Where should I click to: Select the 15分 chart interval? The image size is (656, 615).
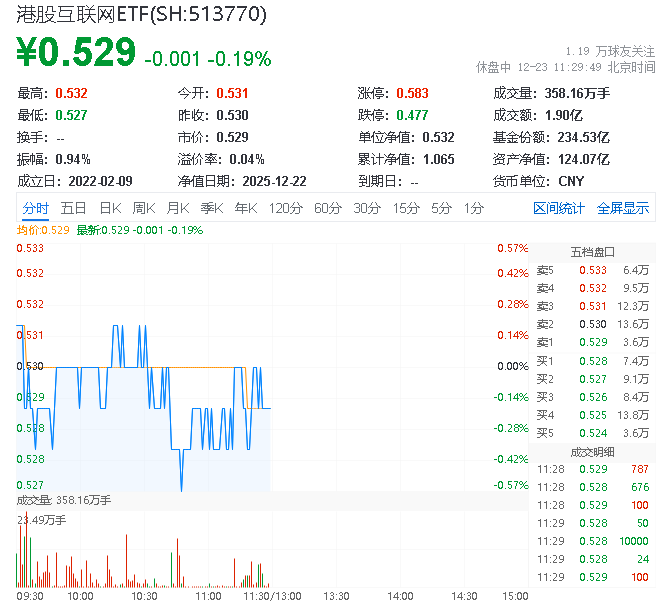pyautogui.click(x=406, y=208)
